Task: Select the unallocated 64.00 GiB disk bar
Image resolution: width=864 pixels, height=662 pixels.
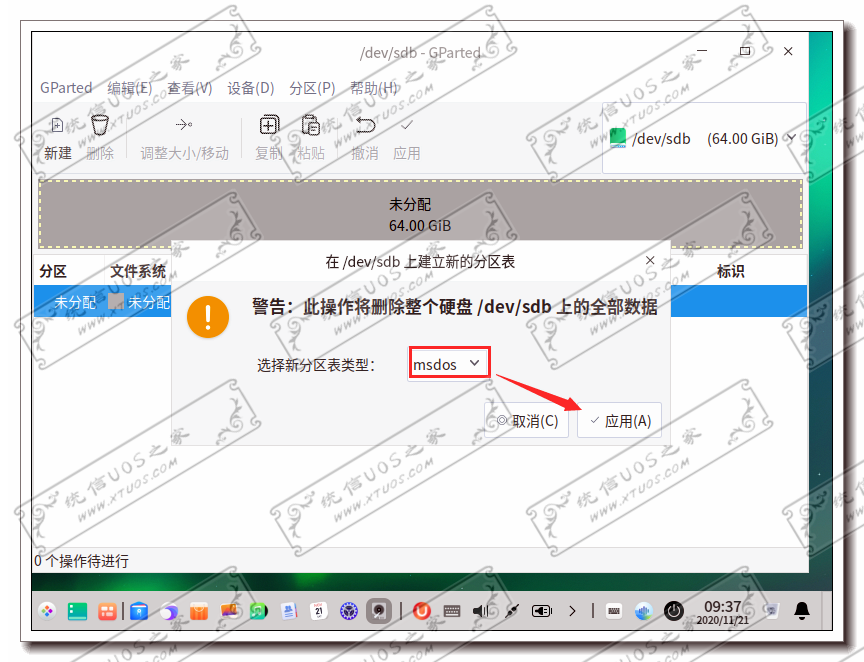Action: click(x=420, y=214)
